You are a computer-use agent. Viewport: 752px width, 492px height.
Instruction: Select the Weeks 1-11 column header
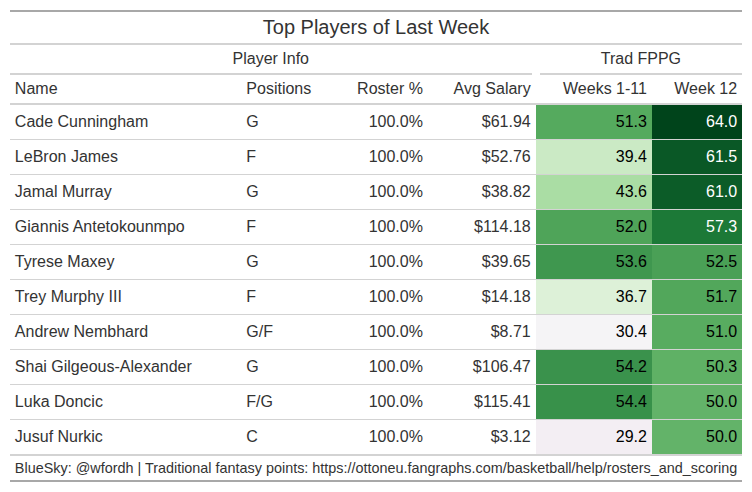point(605,89)
